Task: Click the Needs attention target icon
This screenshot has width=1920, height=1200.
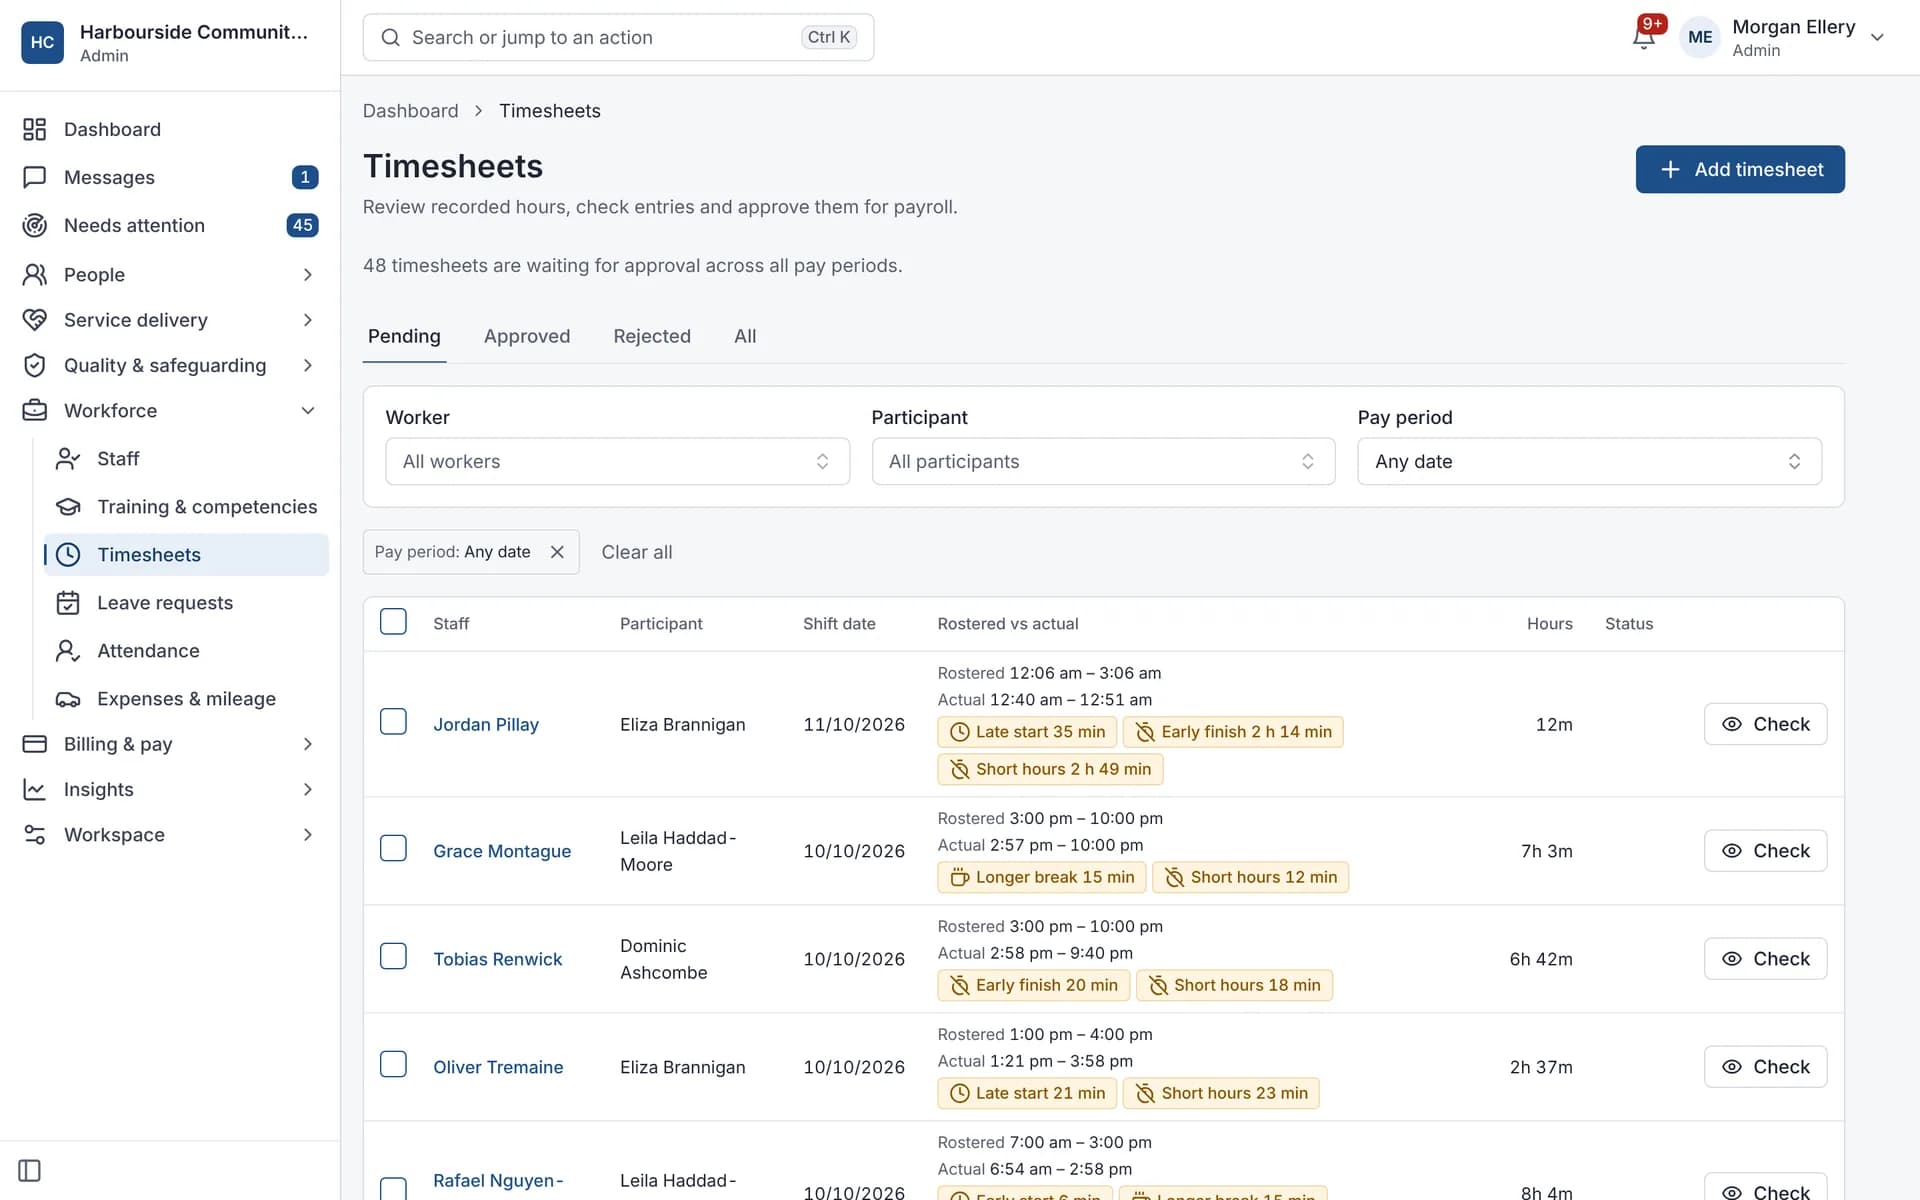Action: [35, 225]
